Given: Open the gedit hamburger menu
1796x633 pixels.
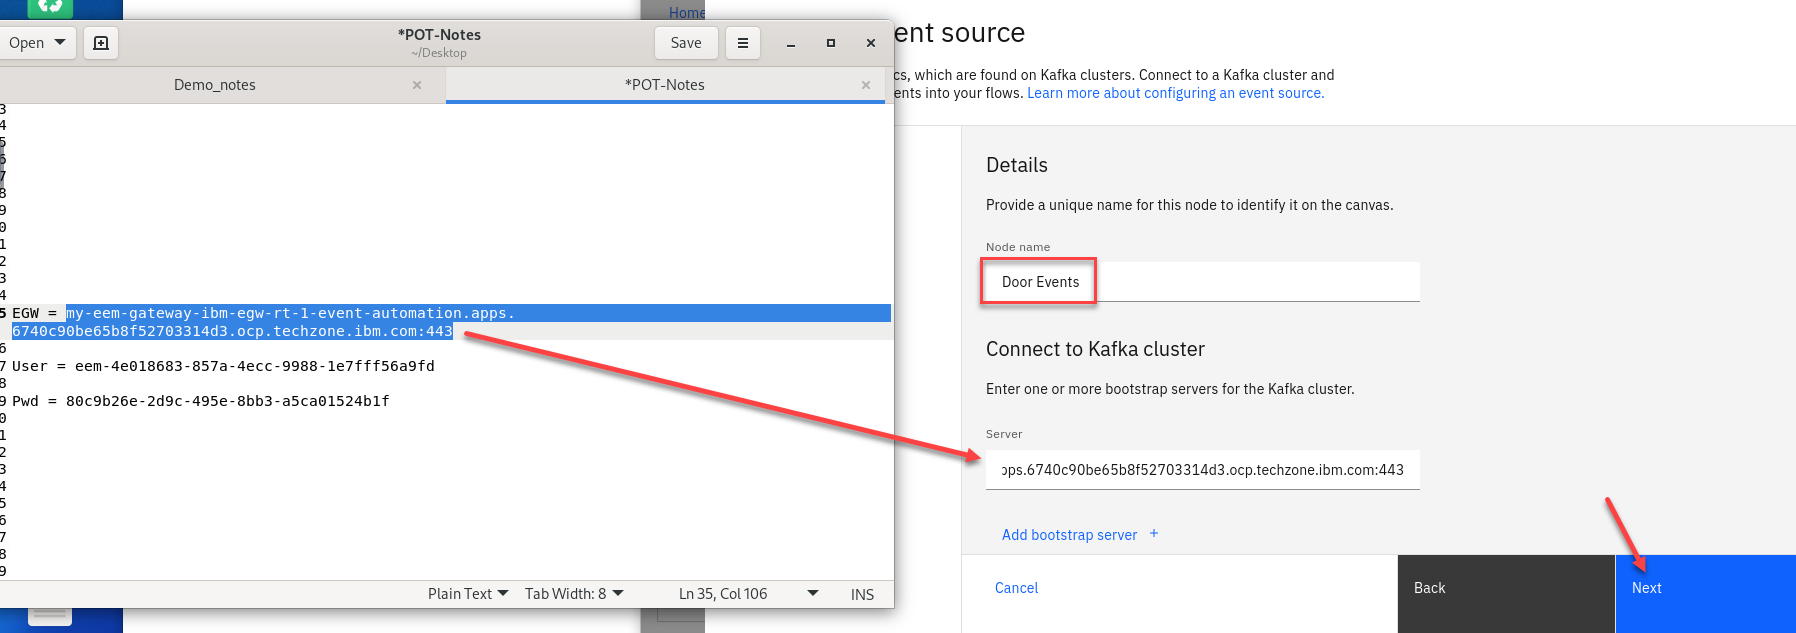Looking at the screenshot, I should [742, 43].
